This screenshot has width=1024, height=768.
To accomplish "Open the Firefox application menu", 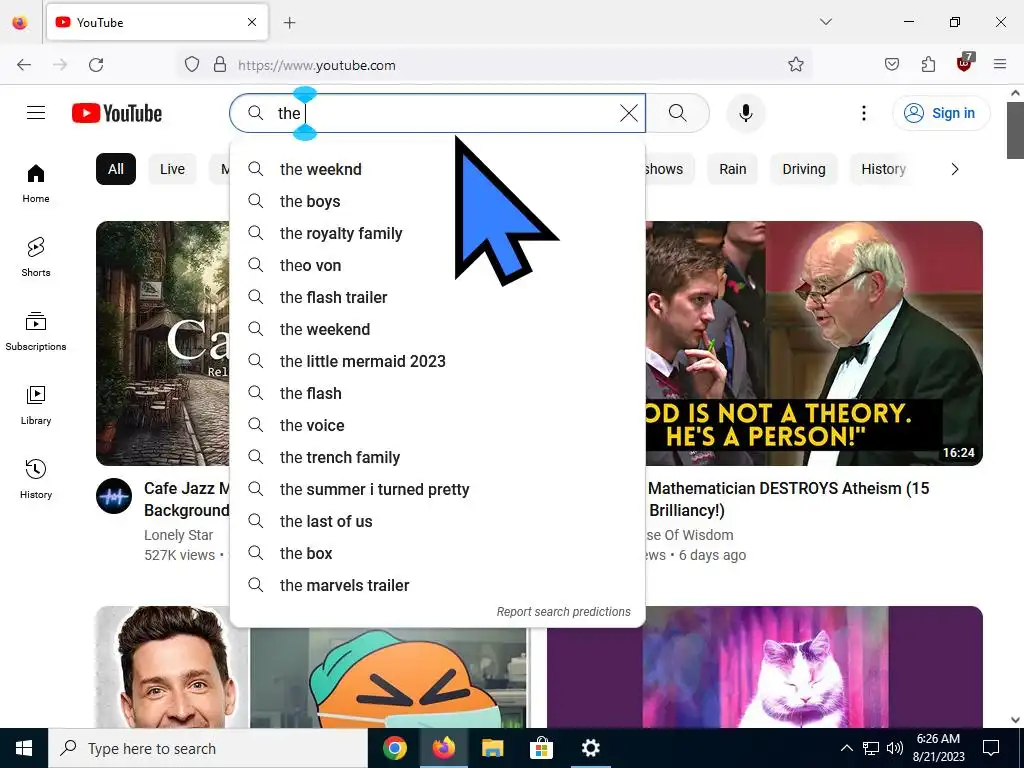I will [x=1000, y=64].
